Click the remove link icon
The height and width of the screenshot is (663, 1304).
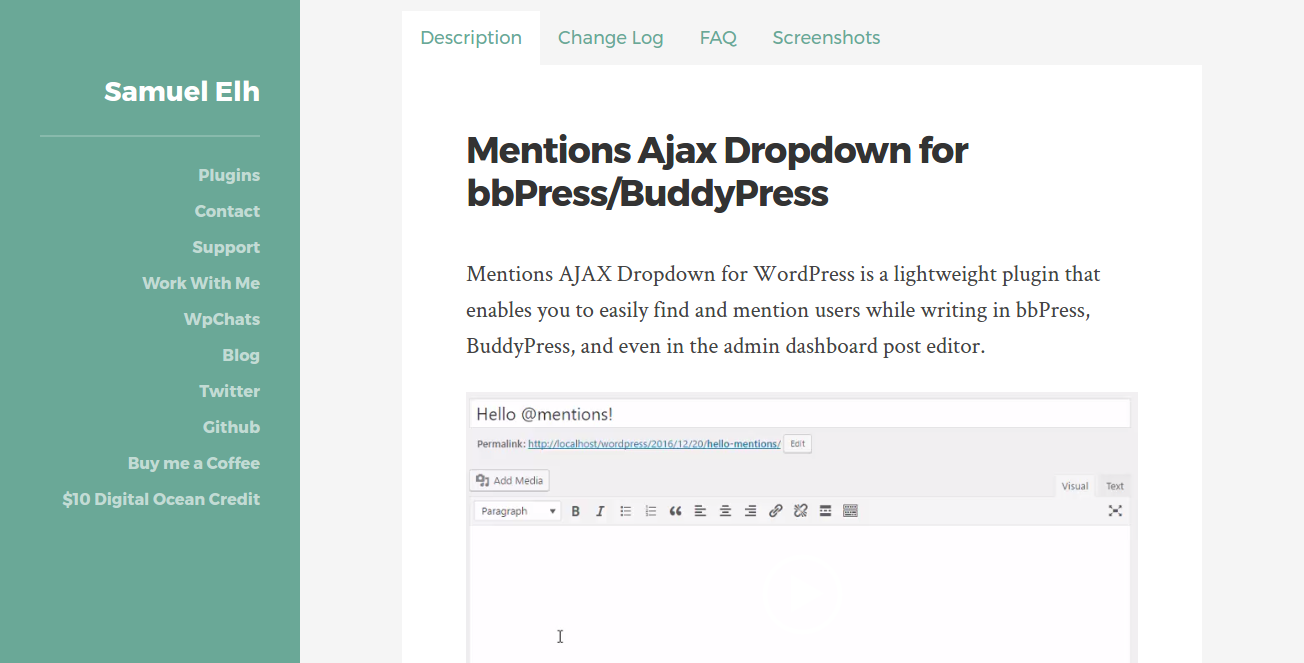[800, 511]
